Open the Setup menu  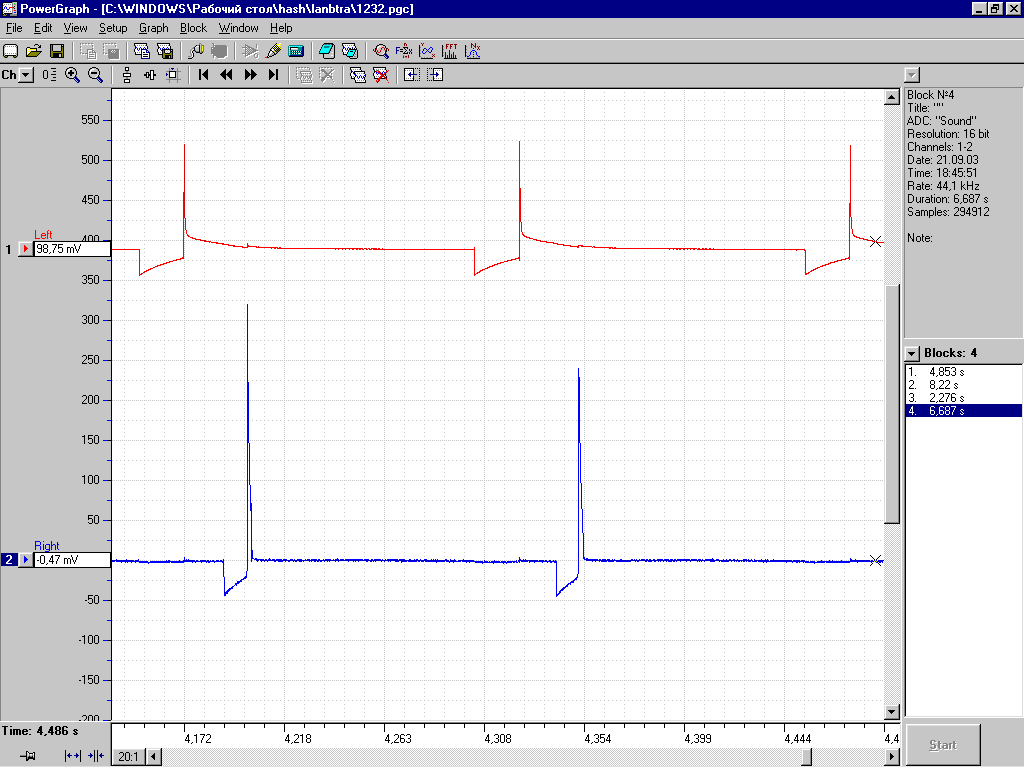(113, 28)
